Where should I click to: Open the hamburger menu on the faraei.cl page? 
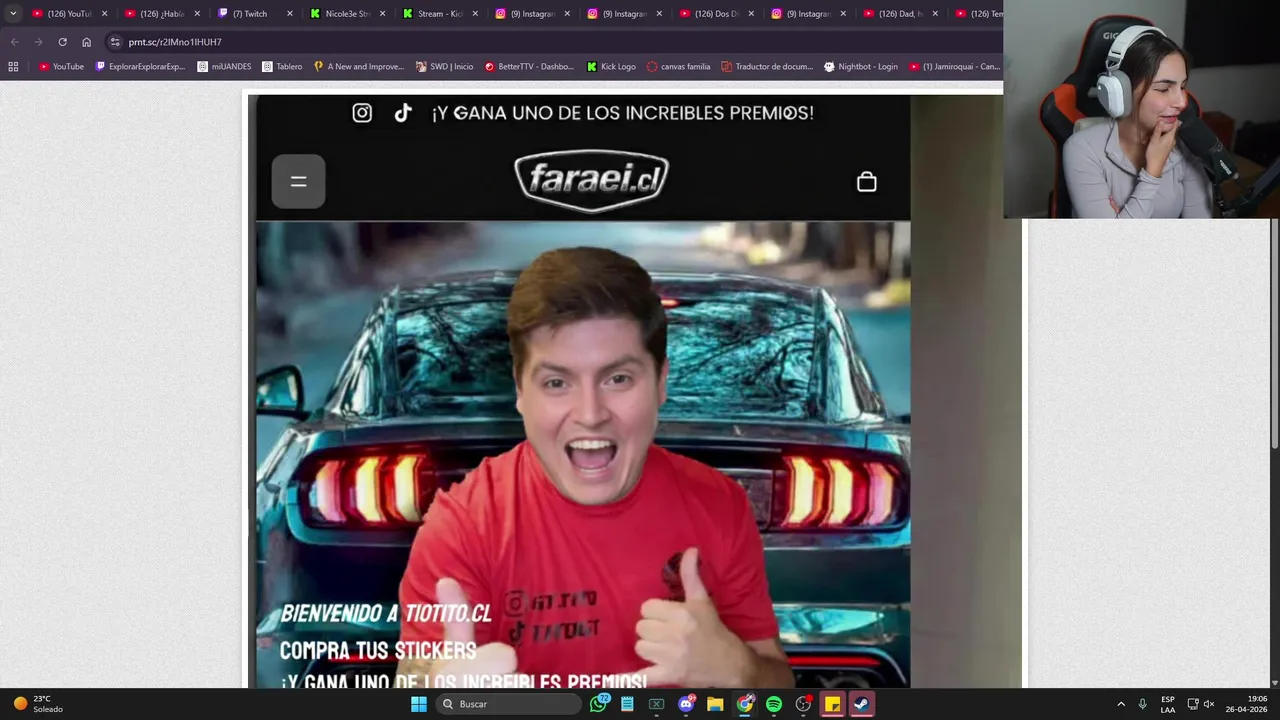tap(298, 181)
